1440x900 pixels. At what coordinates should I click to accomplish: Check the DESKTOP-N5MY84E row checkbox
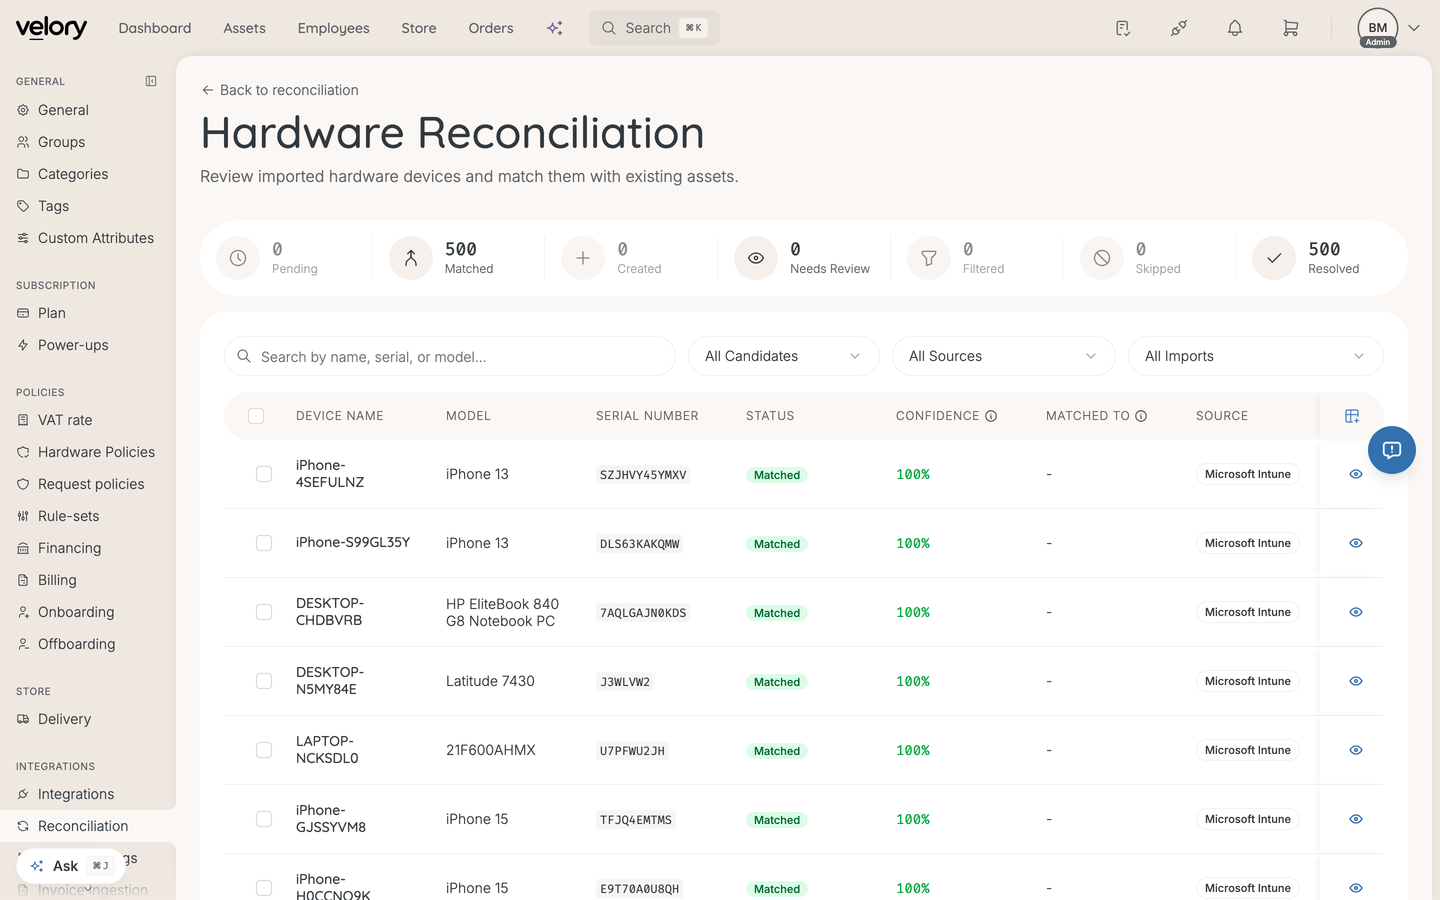pos(264,681)
